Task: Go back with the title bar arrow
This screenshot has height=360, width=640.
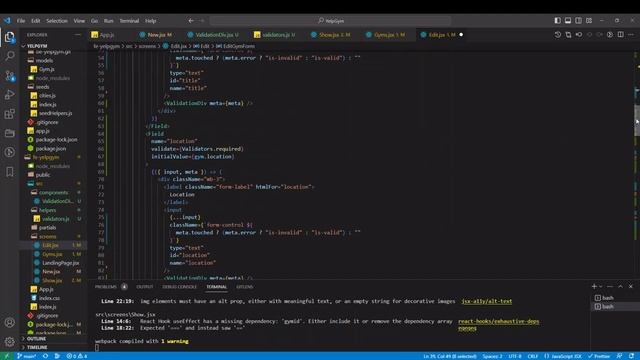Action: (191, 20)
